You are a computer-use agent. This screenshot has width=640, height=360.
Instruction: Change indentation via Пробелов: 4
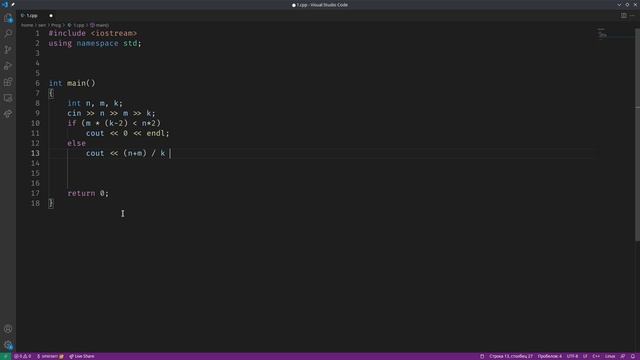[549, 356]
